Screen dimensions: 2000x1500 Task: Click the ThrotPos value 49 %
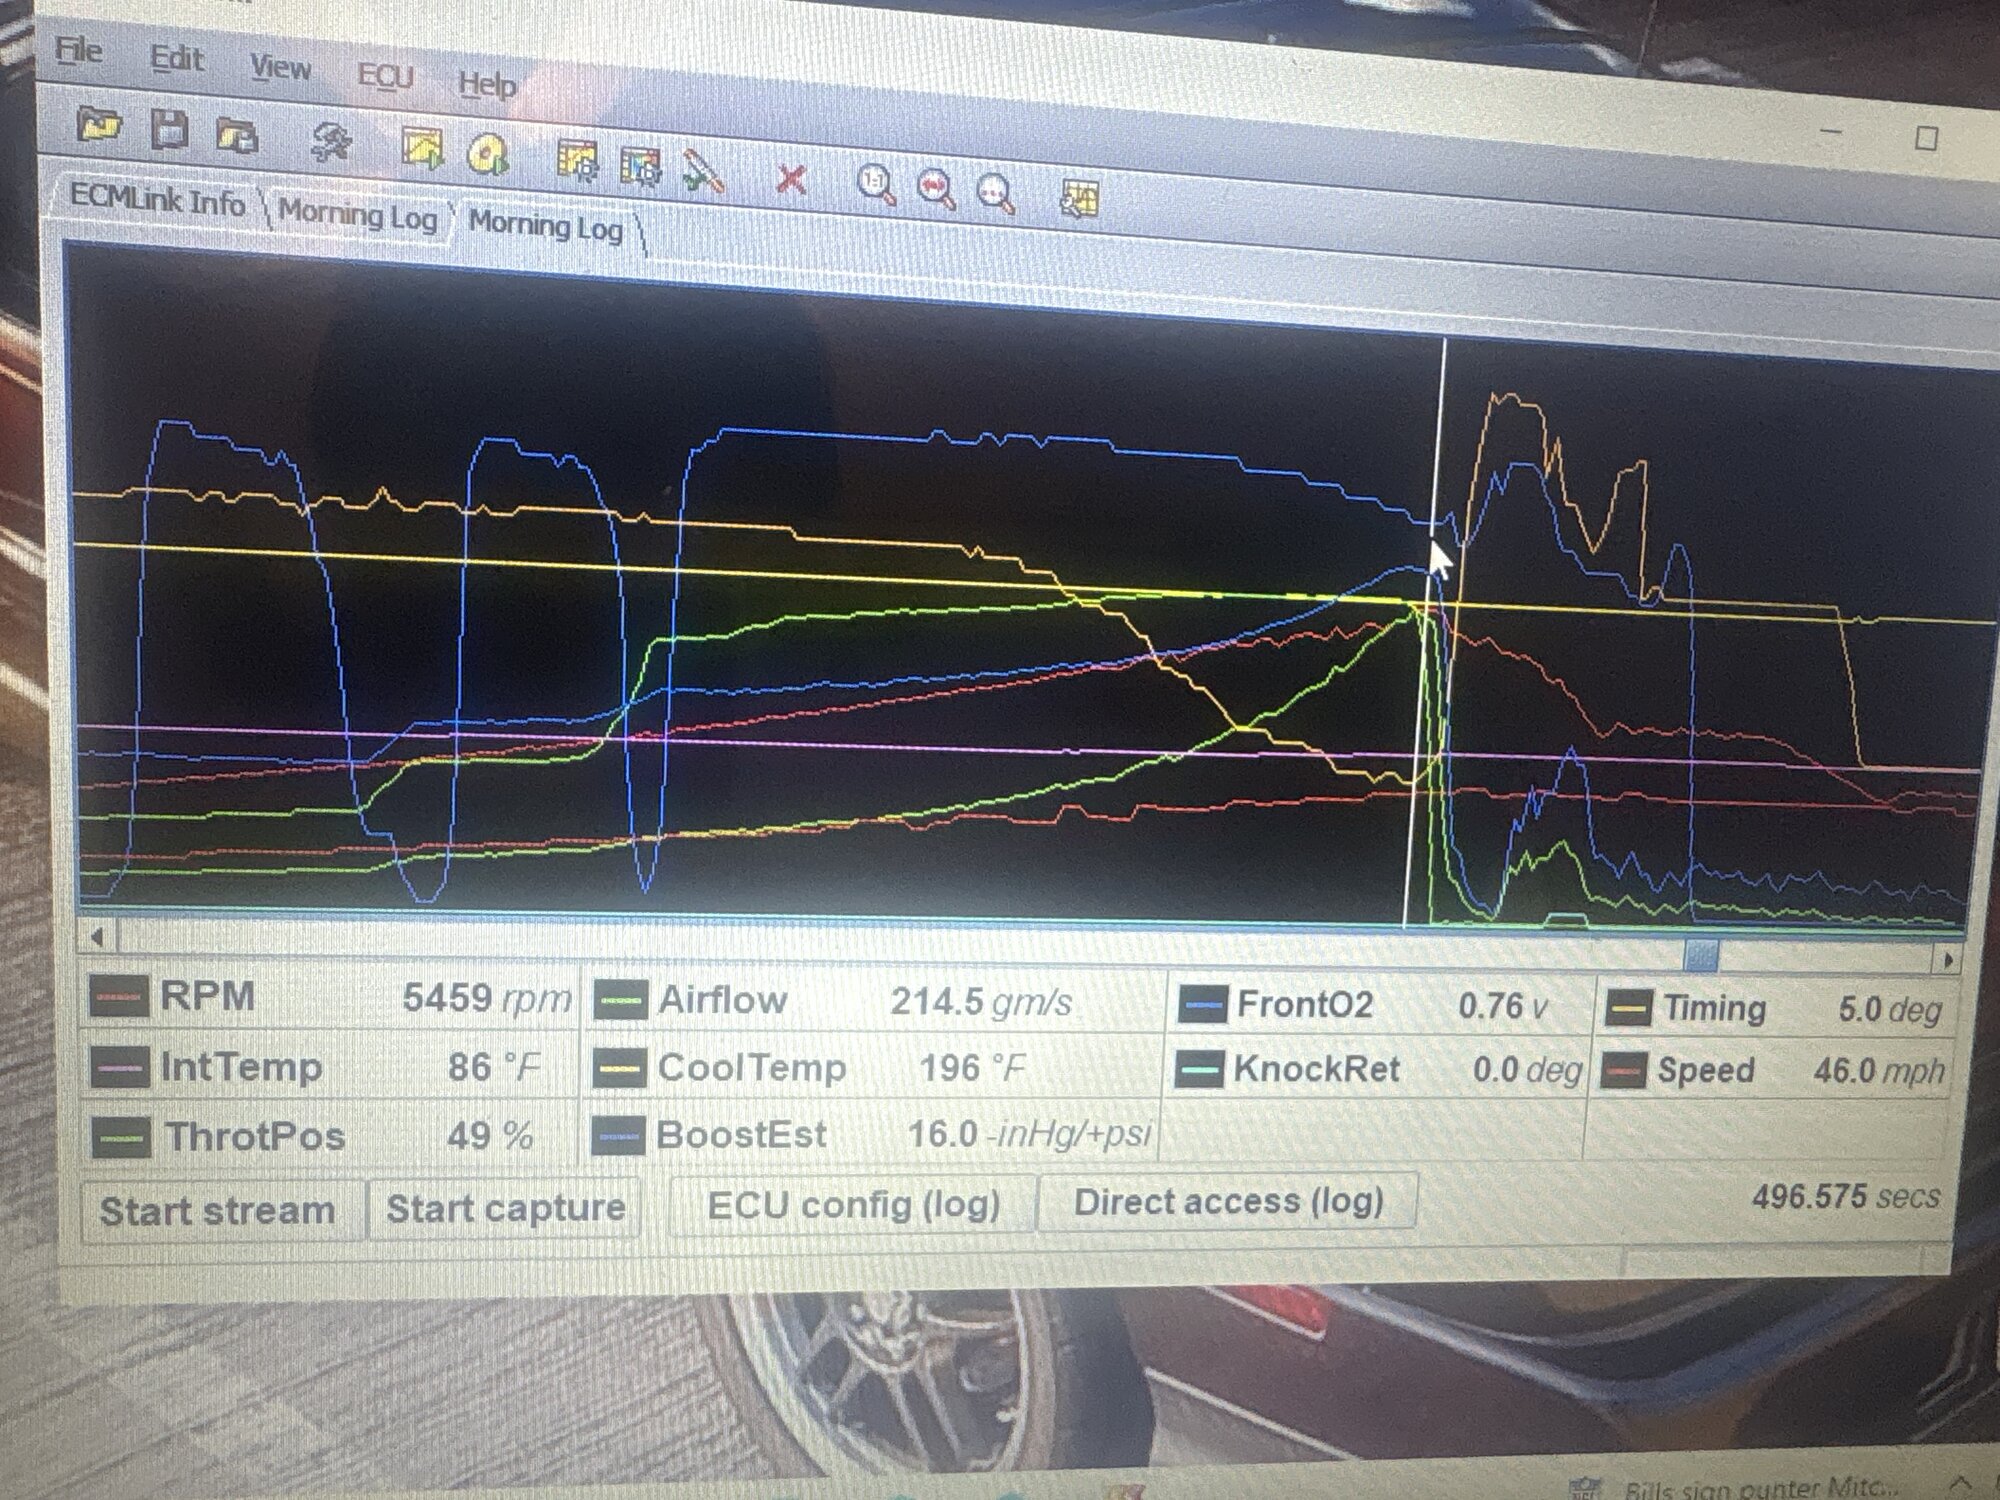[490, 1136]
